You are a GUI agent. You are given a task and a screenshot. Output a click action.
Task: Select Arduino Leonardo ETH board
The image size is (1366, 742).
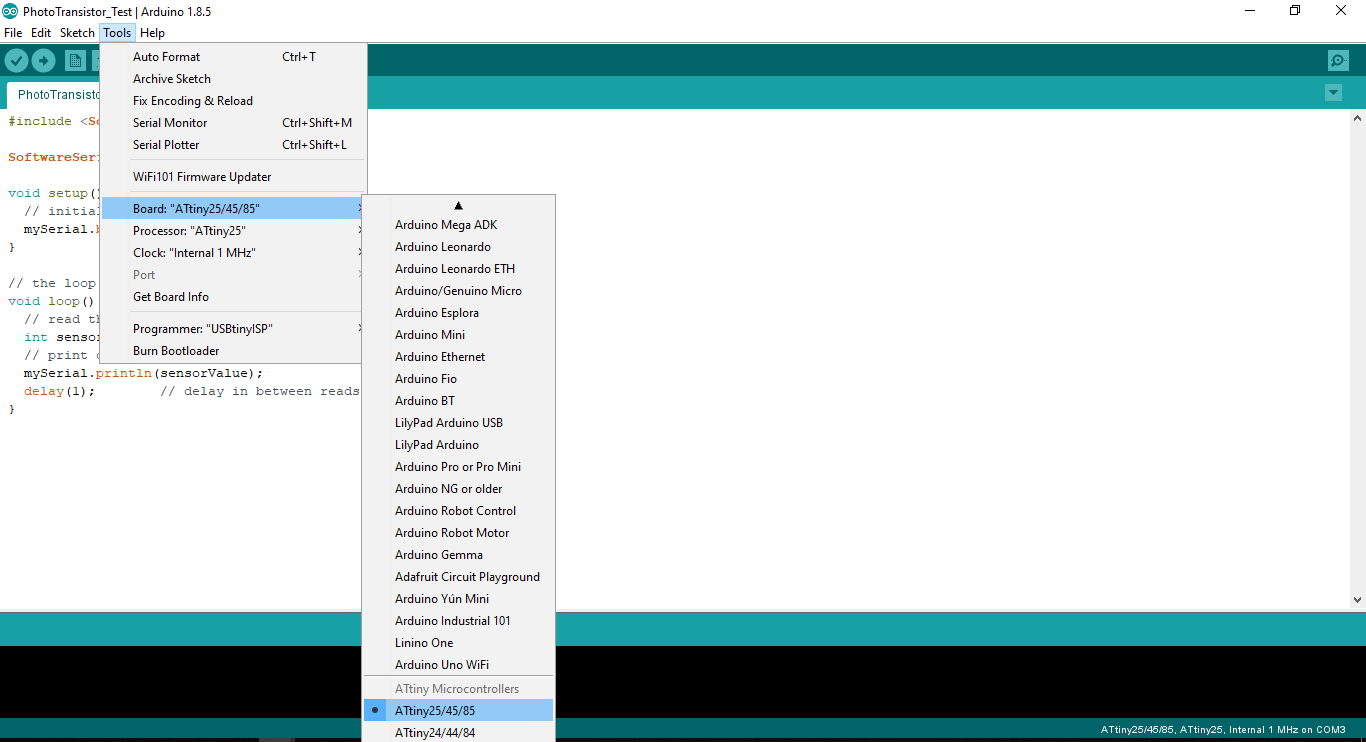pyautogui.click(x=458, y=269)
